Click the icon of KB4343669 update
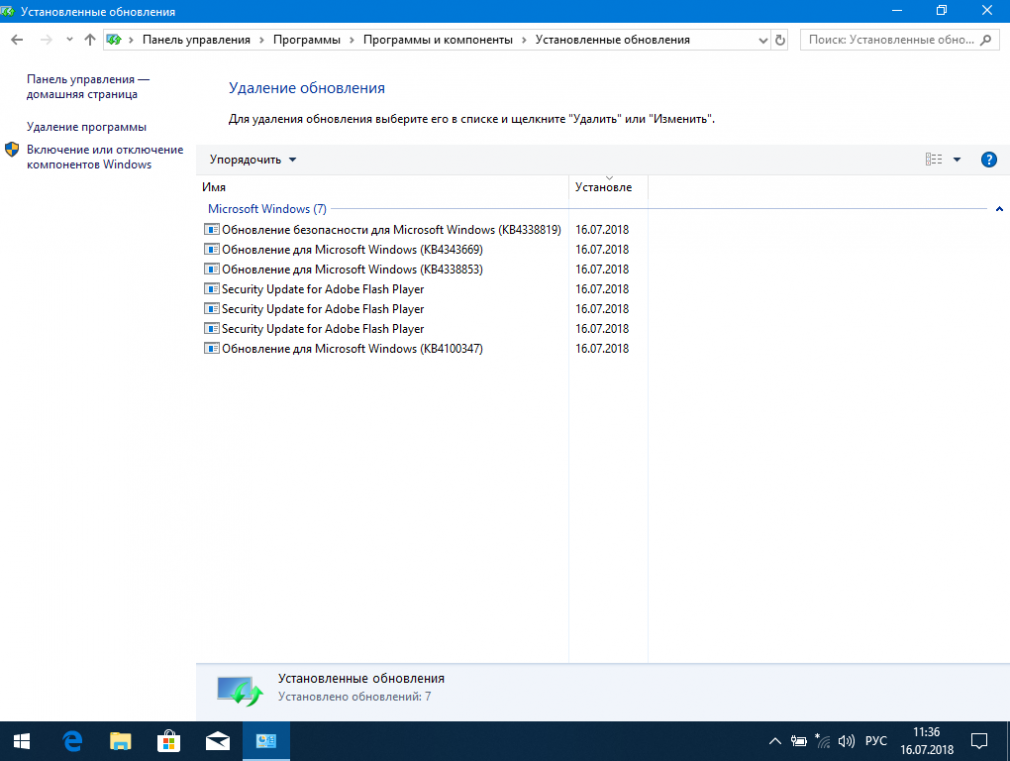The image size is (1010, 761). point(211,249)
